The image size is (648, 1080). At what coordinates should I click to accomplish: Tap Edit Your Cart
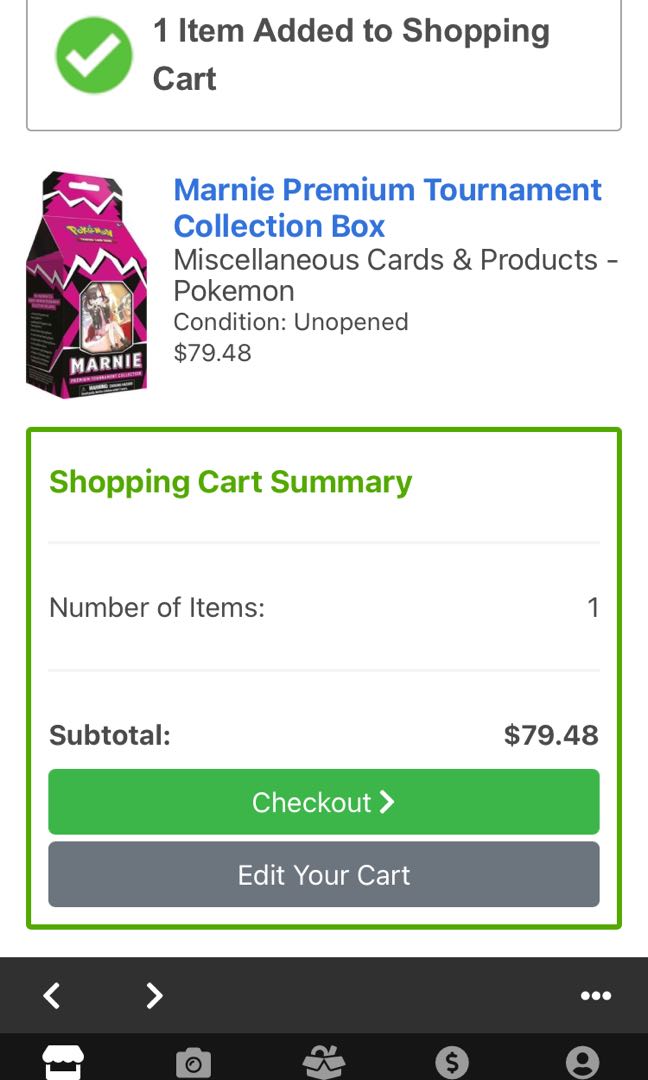[324, 875]
